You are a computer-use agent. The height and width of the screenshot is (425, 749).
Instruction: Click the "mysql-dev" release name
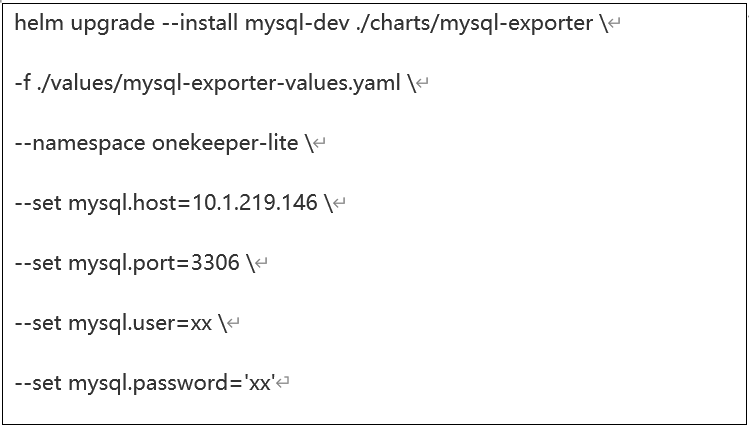[x=297, y=25]
